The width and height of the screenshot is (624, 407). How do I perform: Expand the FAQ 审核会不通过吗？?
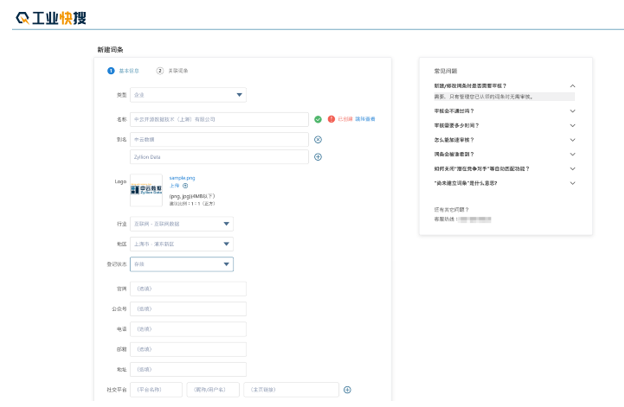(x=572, y=111)
